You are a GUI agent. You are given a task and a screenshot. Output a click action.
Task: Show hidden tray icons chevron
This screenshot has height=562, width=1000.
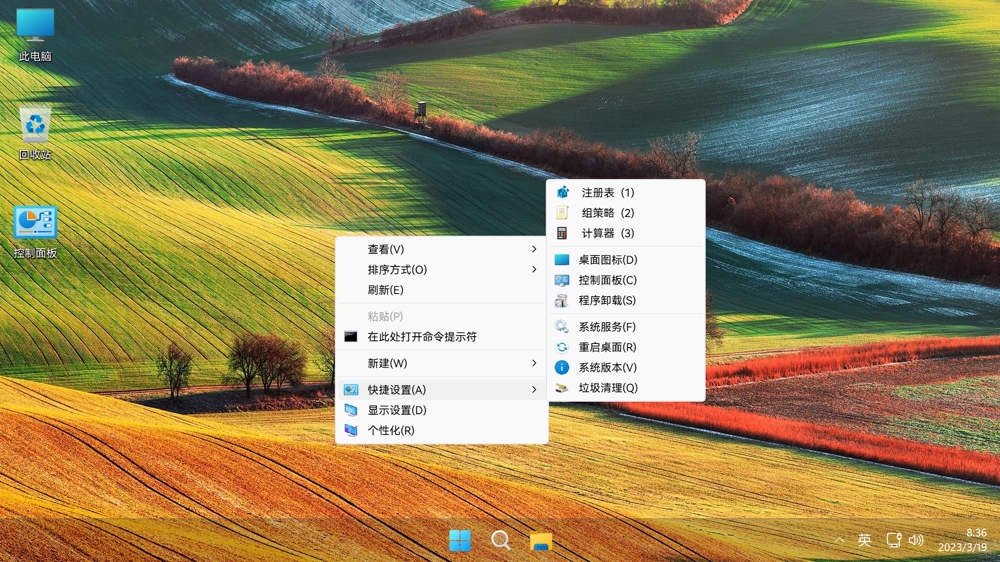839,541
